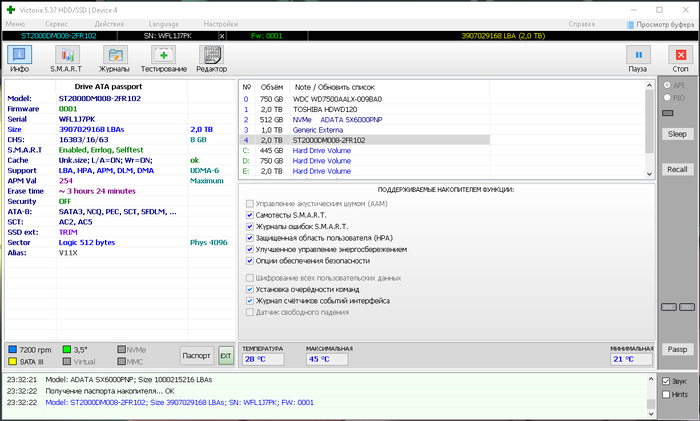The height and width of the screenshot is (421, 700).
Task: Click the NVMe gray indicator
Action: click(x=121, y=350)
